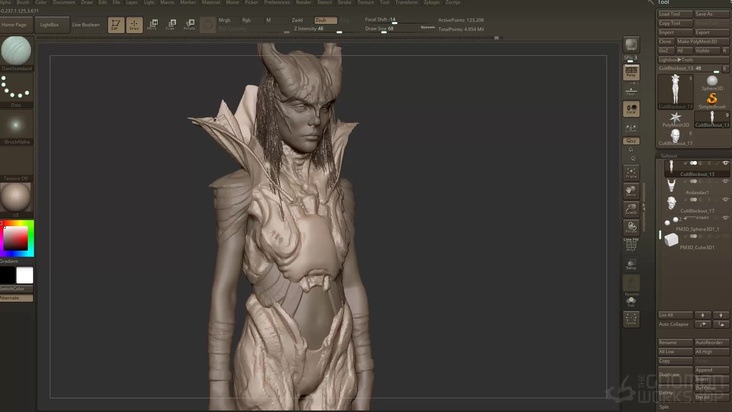Toggle Persp perspective view
Image resolution: width=732 pixels, height=412 pixels.
[x=631, y=72]
